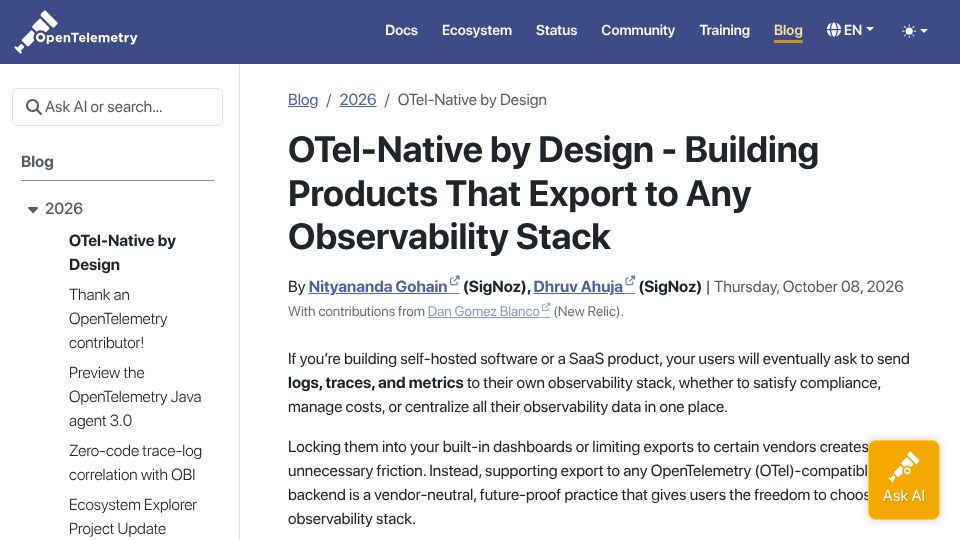Open the Blog menu item
Screen dimensions: 960x540
tap(788, 30)
